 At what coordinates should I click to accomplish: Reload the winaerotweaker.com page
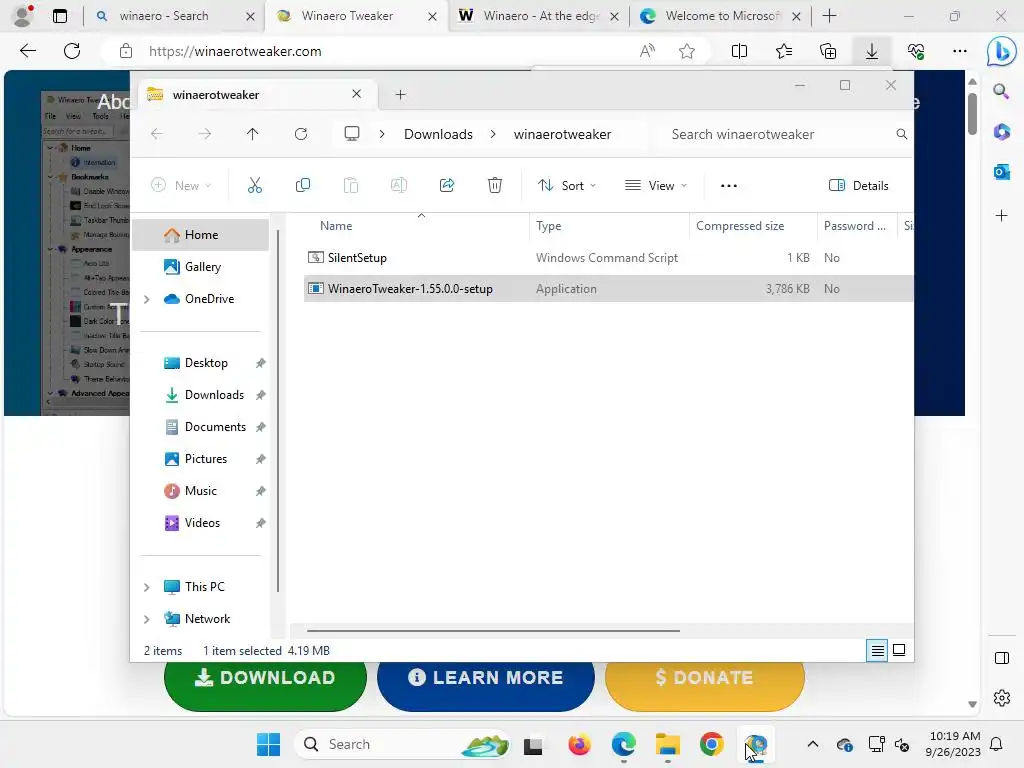pyautogui.click(x=72, y=51)
